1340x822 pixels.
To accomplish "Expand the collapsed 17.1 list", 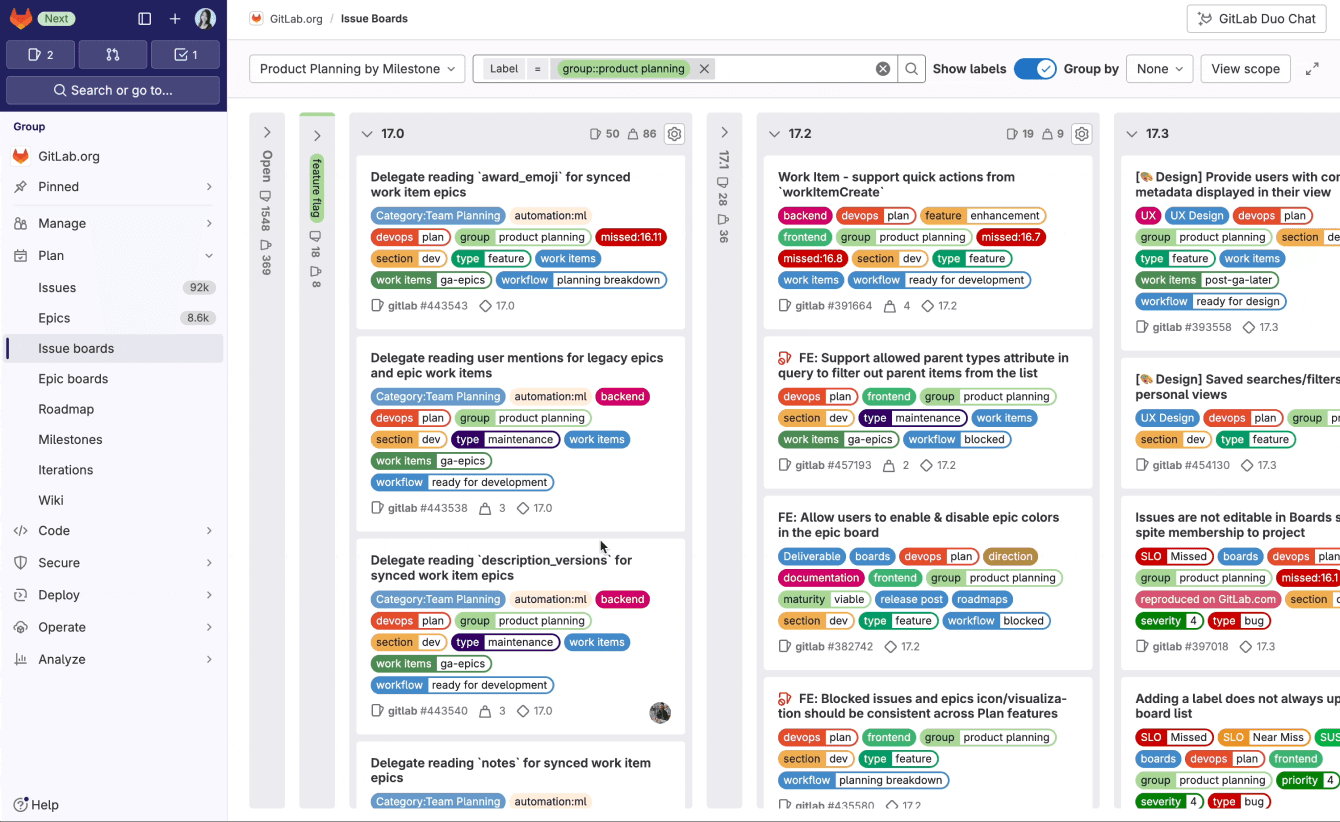I will point(724,132).
